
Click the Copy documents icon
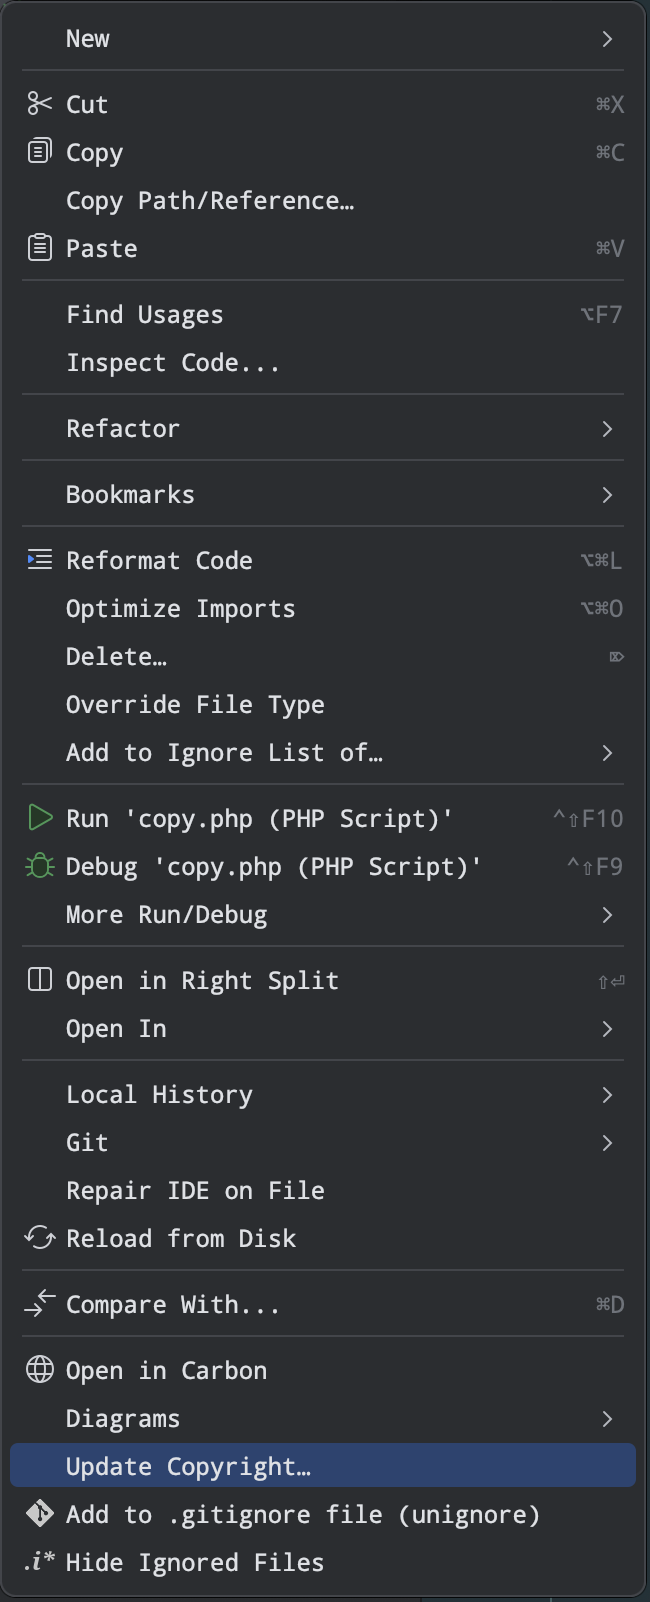coord(39,152)
